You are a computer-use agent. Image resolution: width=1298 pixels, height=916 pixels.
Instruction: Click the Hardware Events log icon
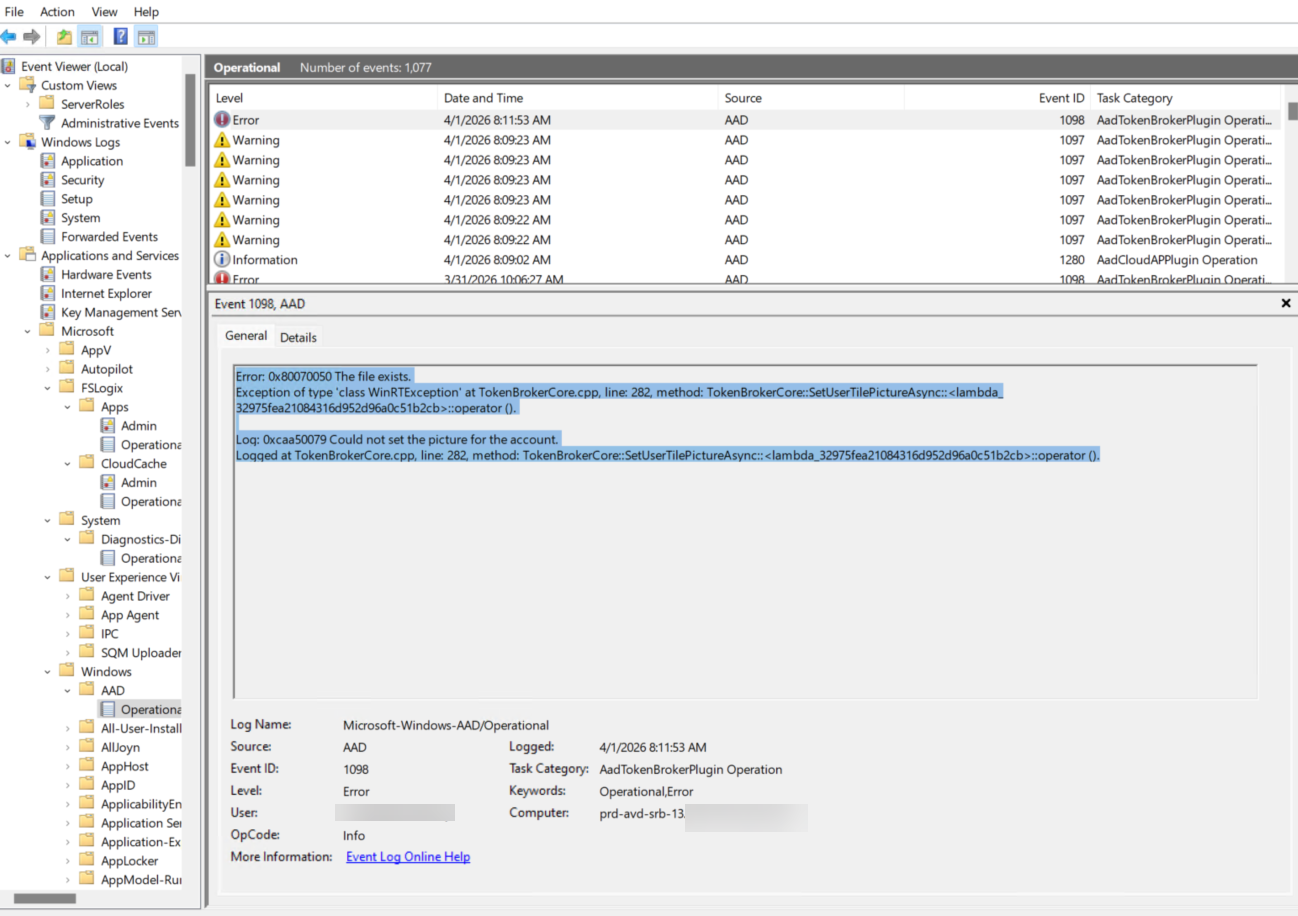(x=47, y=274)
